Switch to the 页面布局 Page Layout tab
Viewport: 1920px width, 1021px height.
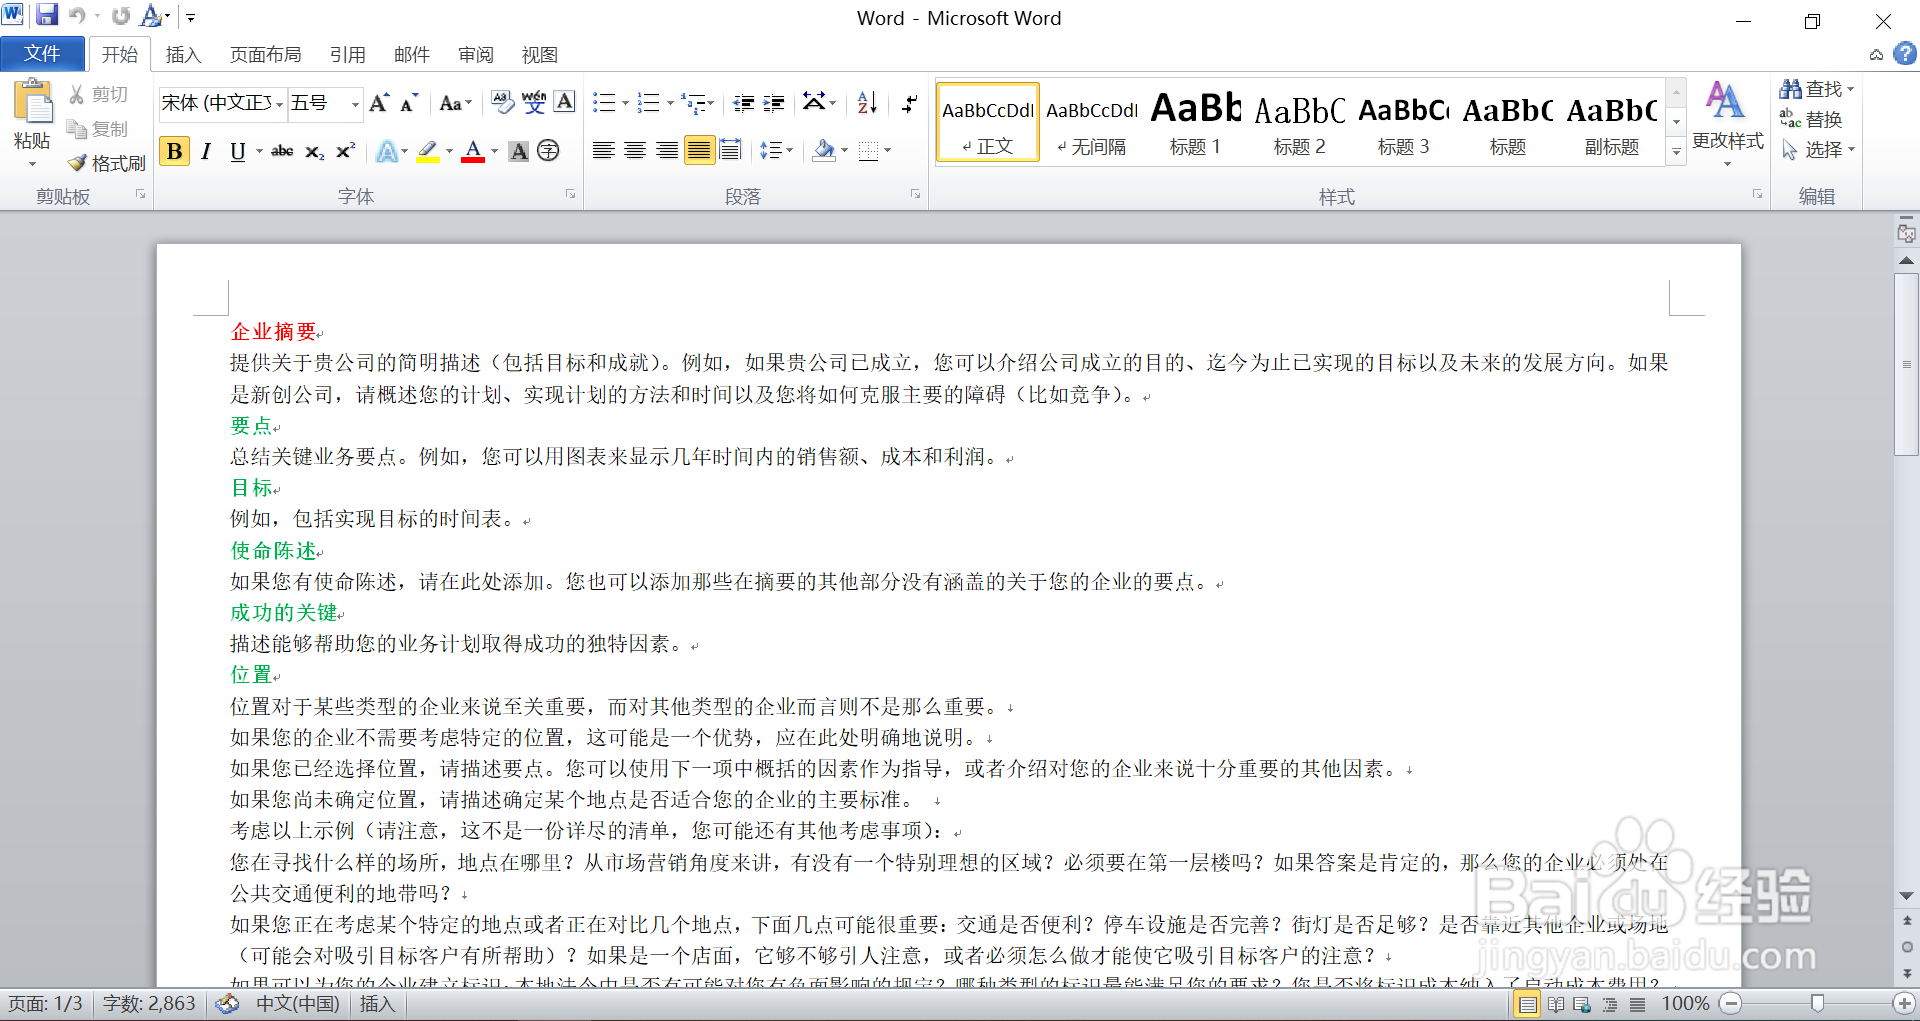[265, 54]
